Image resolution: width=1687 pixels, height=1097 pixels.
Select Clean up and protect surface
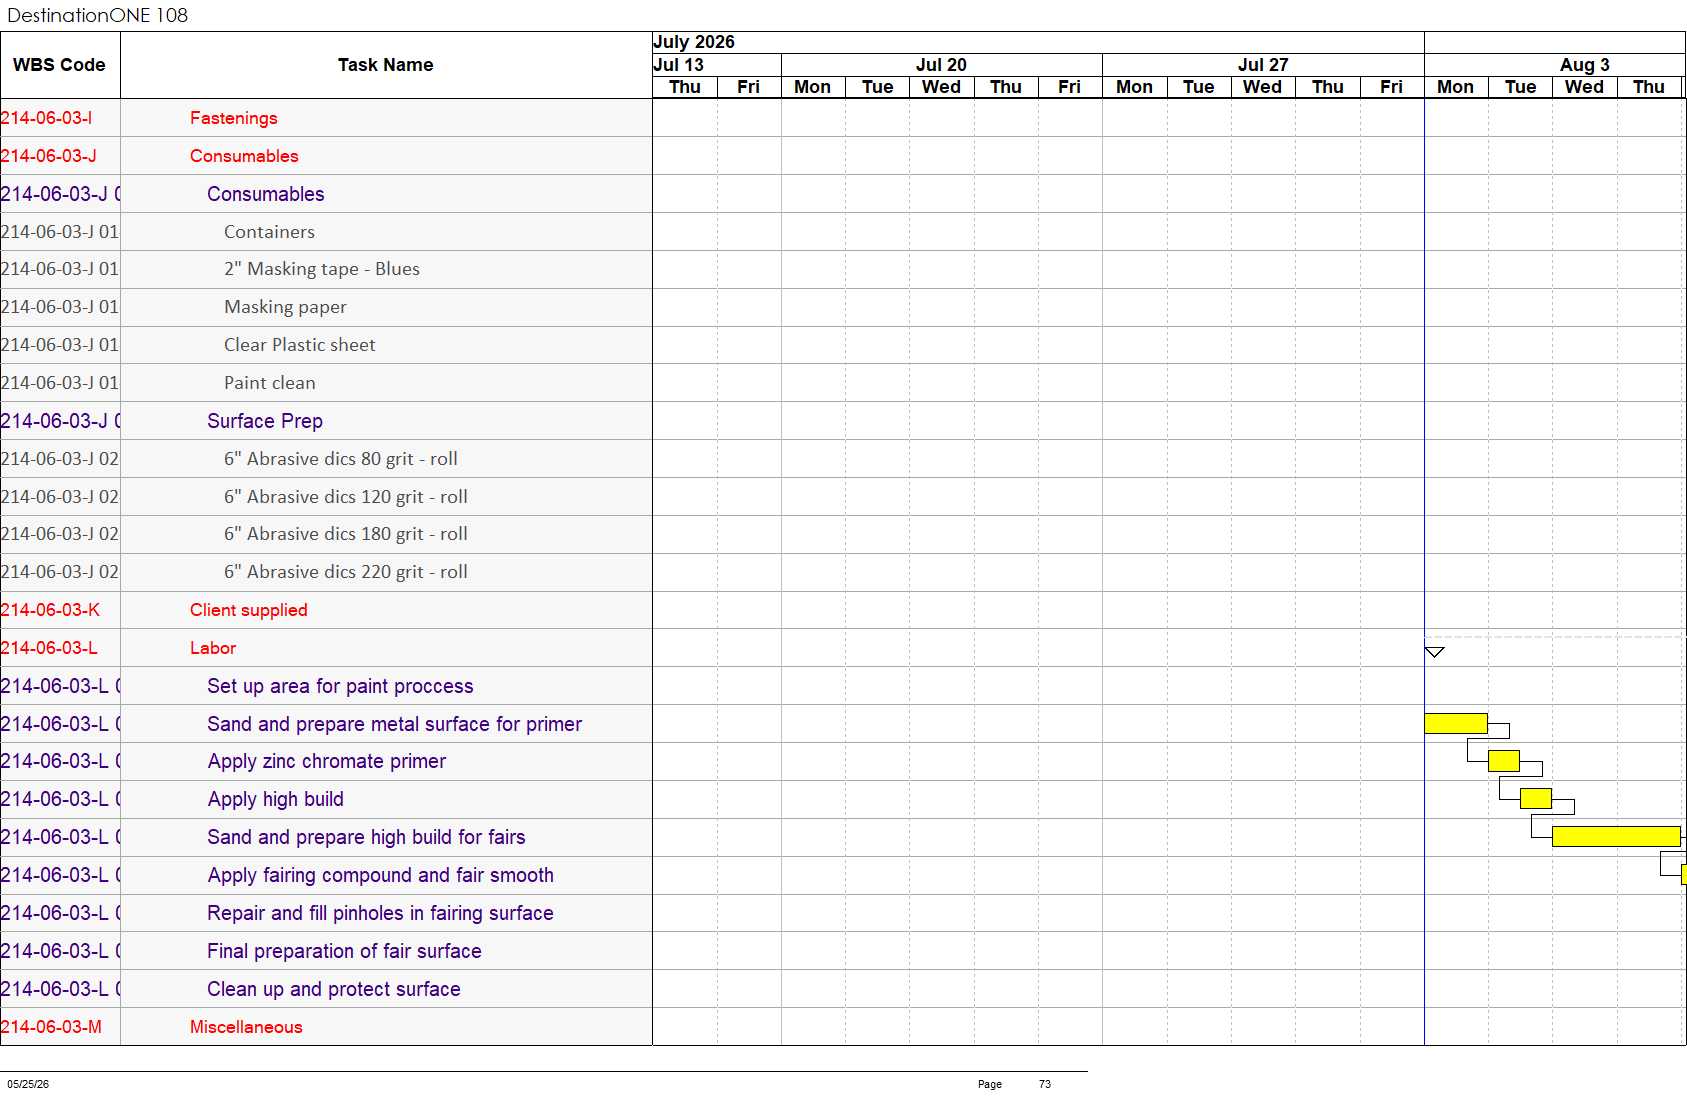[334, 989]
